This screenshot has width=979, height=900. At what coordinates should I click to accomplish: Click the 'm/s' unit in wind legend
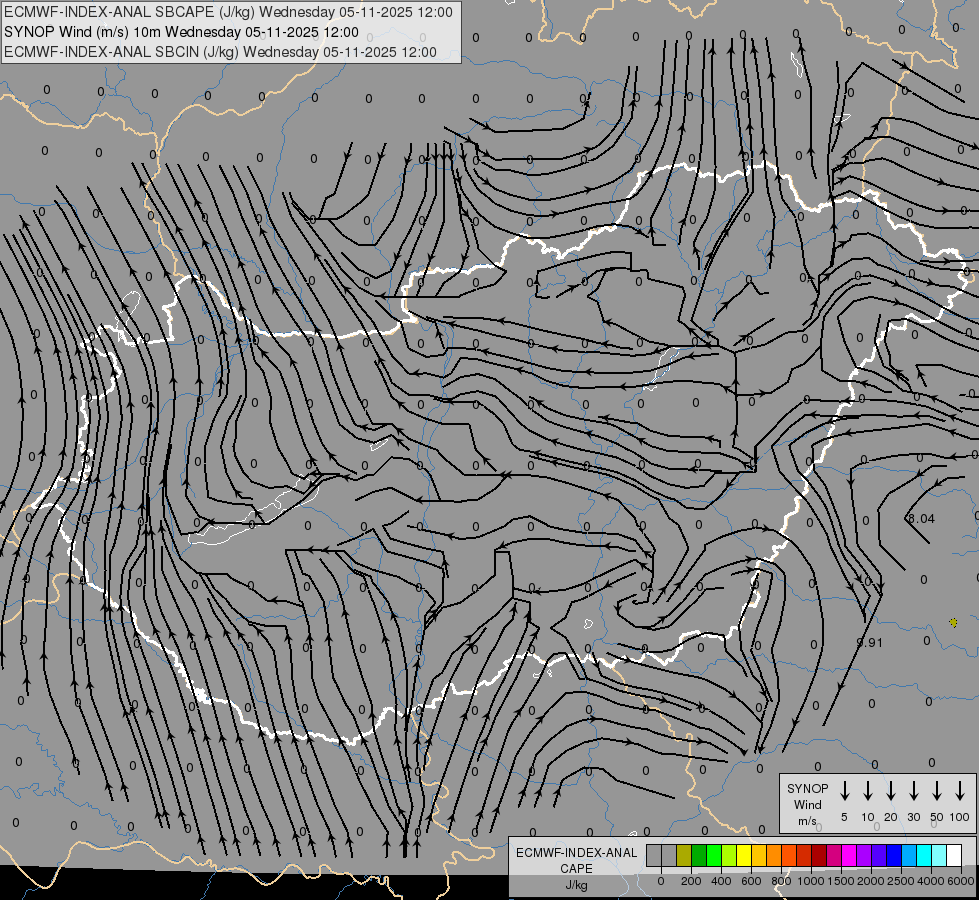tap(807, 821)
